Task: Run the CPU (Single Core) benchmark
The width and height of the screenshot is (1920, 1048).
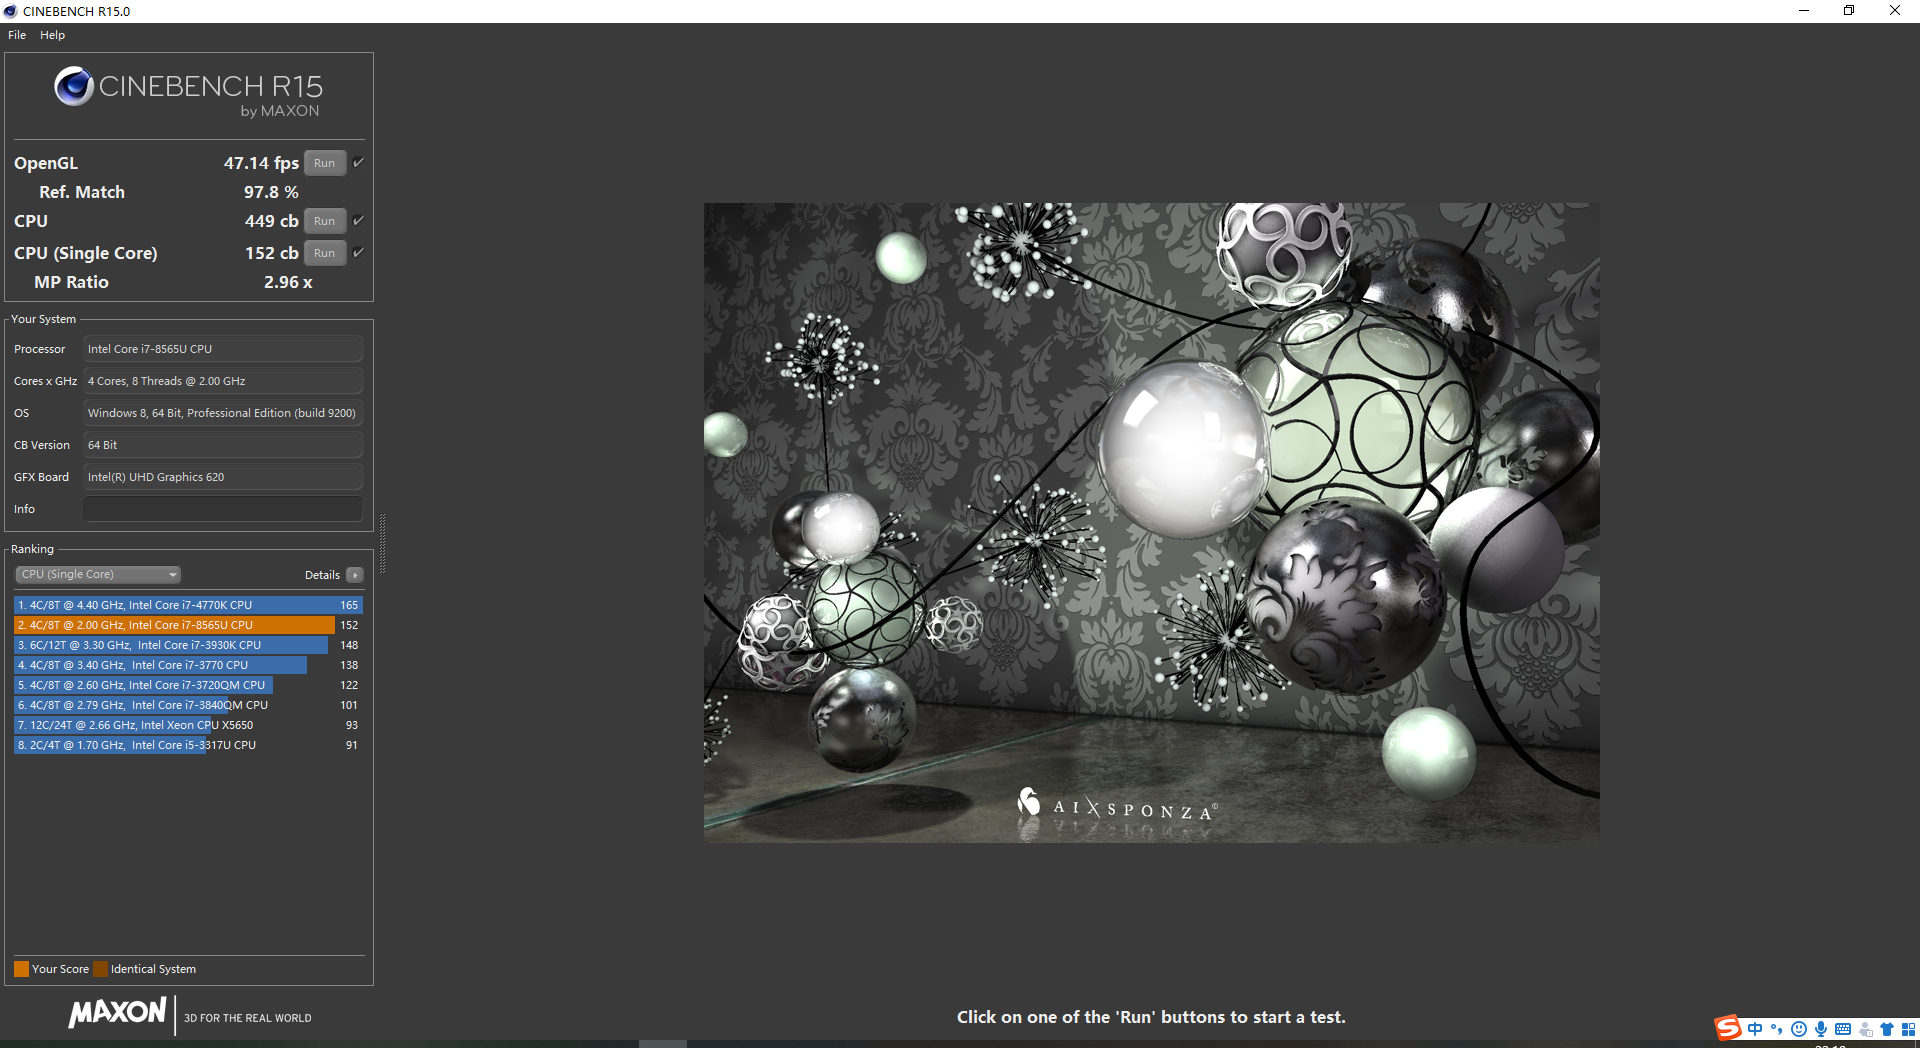Action: [x=325, y=253]
